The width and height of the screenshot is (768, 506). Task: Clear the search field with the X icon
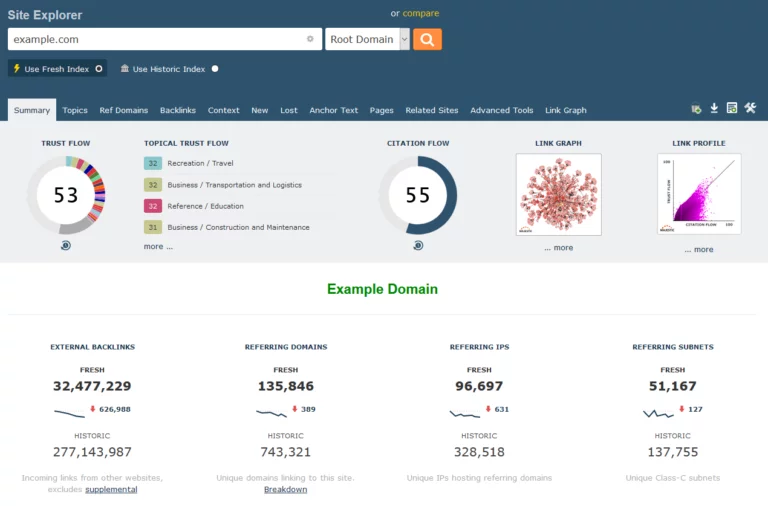310,39
